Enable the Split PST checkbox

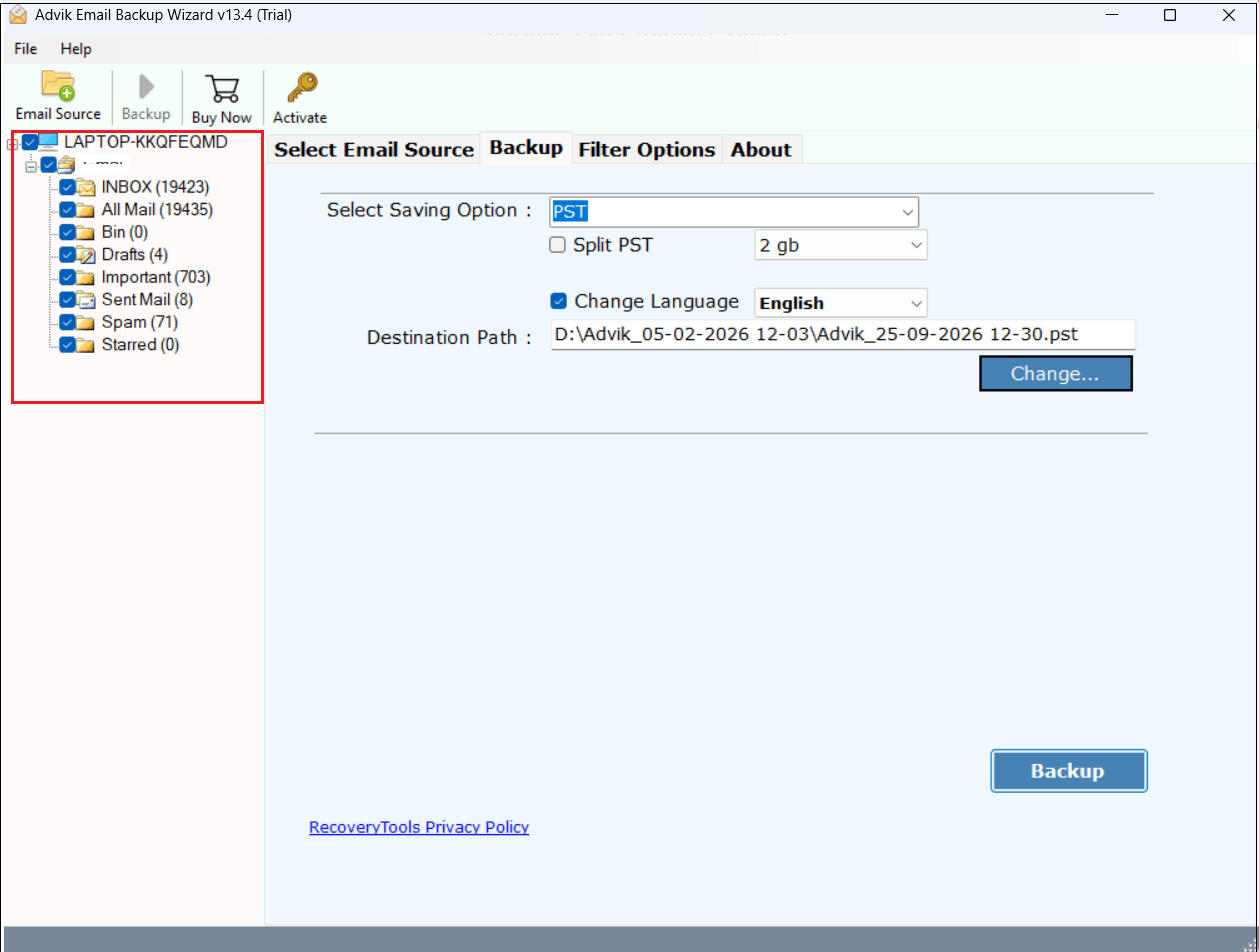click(558, 244)
